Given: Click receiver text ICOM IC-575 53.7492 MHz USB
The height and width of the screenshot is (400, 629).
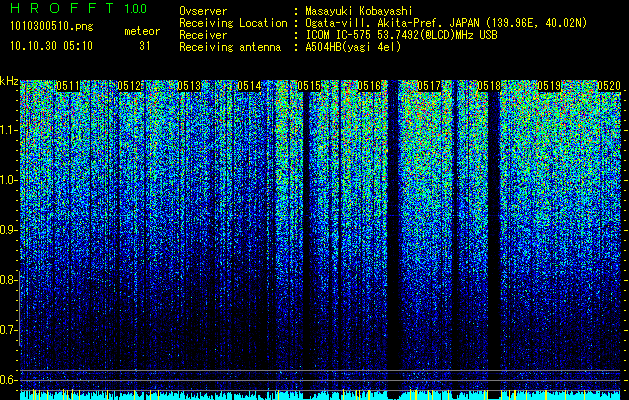Looking at the screenshot, I should coord(401,35).
